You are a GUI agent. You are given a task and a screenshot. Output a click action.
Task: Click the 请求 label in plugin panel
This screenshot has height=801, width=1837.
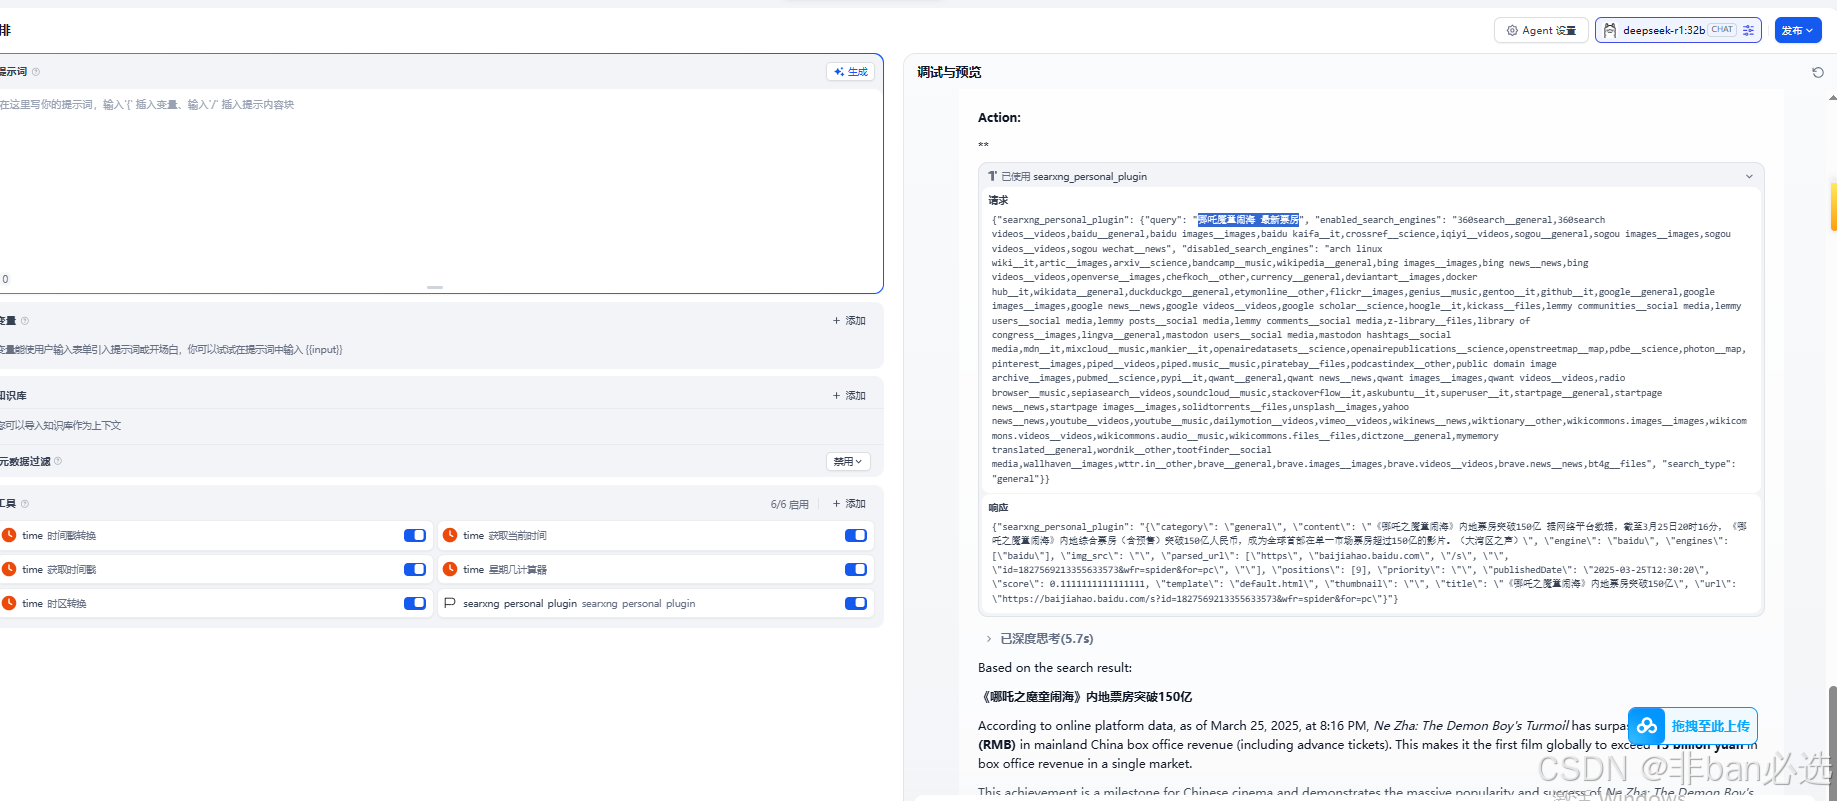[x=998, y=201]
